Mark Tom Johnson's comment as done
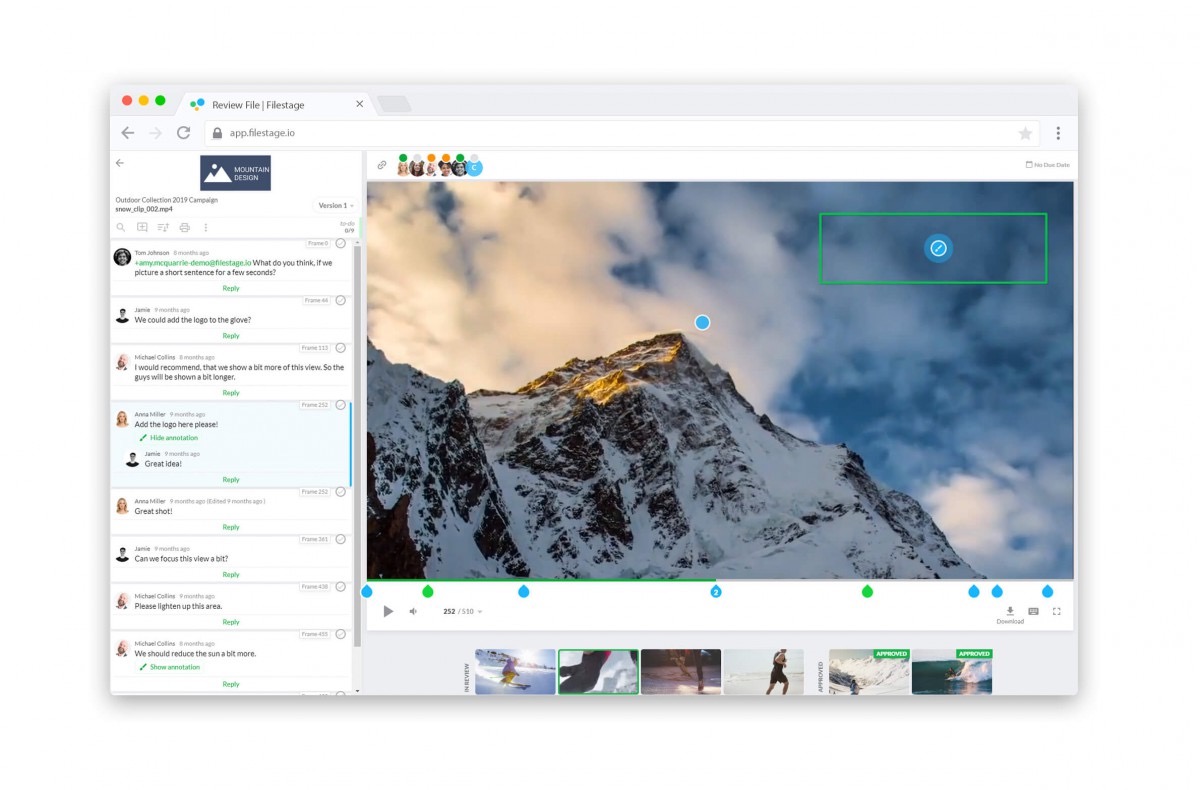 pos(339,242)
